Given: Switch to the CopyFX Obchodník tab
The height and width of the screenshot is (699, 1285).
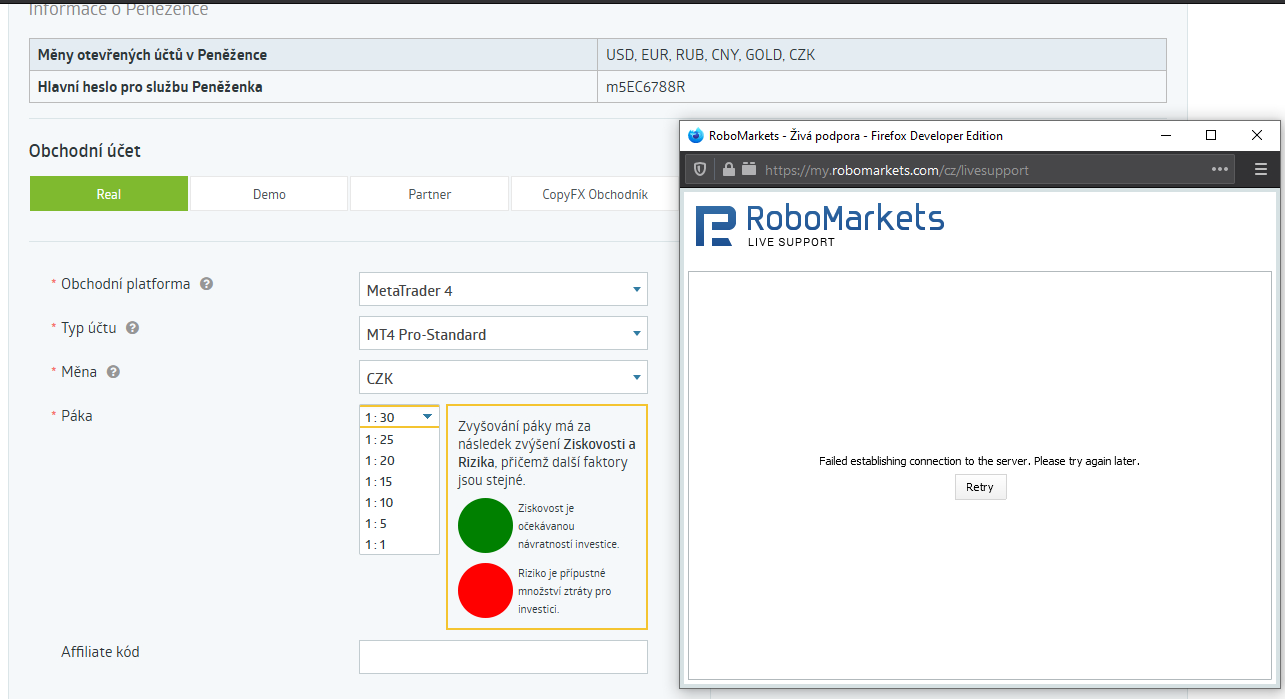Looking at the screenshot, I should [x=595, y=194].
